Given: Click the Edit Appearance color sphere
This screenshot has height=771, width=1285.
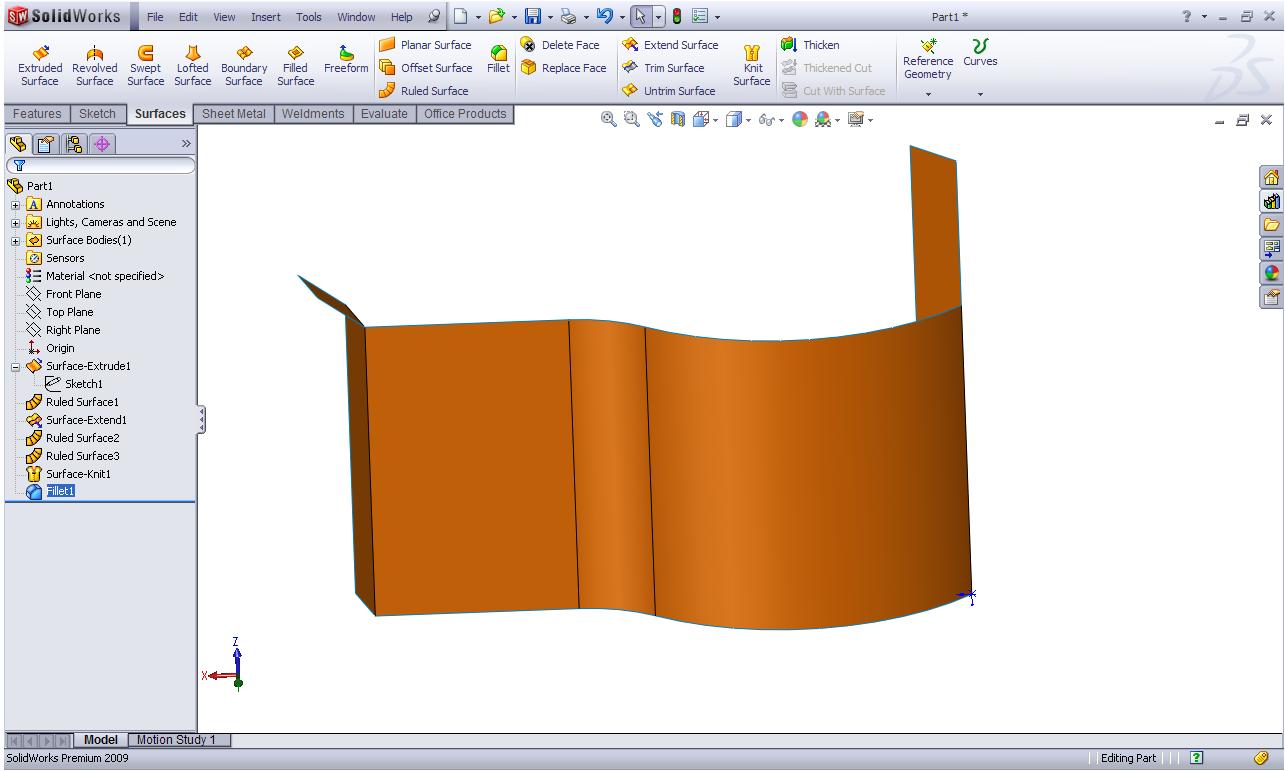Looking at the screenshot, I should (x=800, y=120).
